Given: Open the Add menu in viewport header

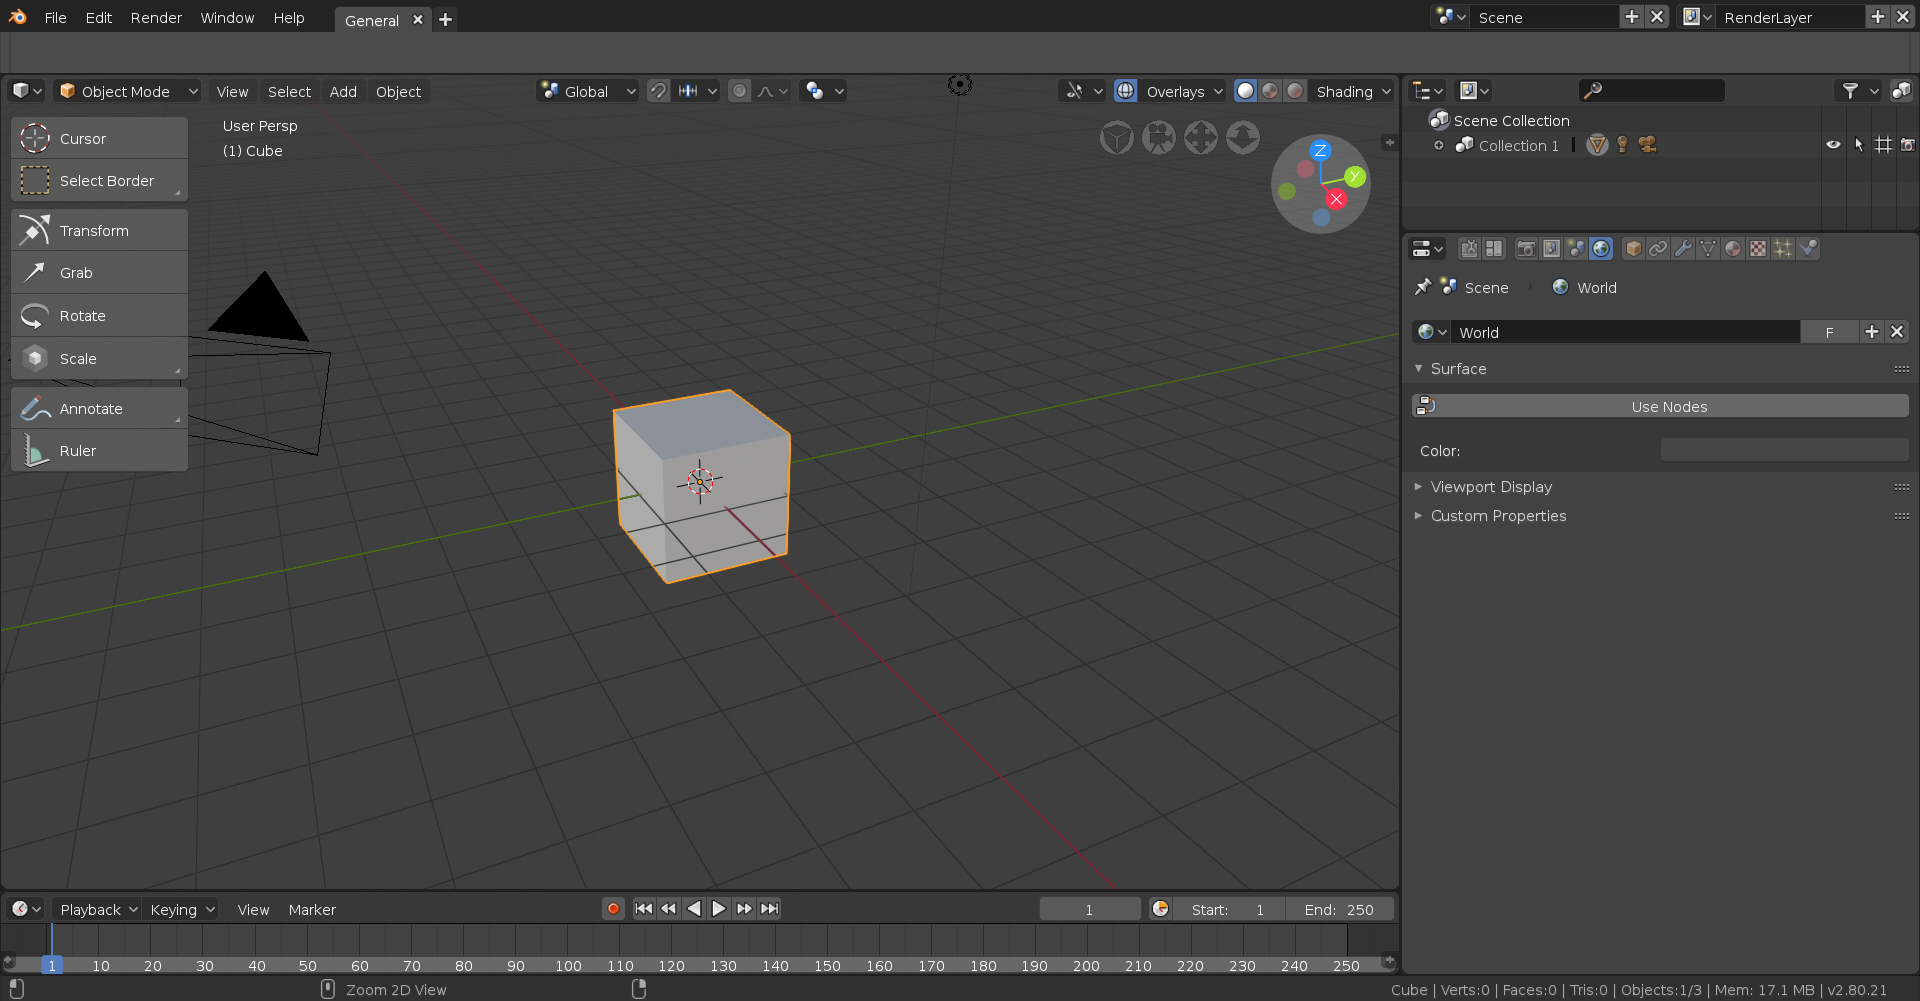Looking at the screenshot, I should [x=343, y=91].
